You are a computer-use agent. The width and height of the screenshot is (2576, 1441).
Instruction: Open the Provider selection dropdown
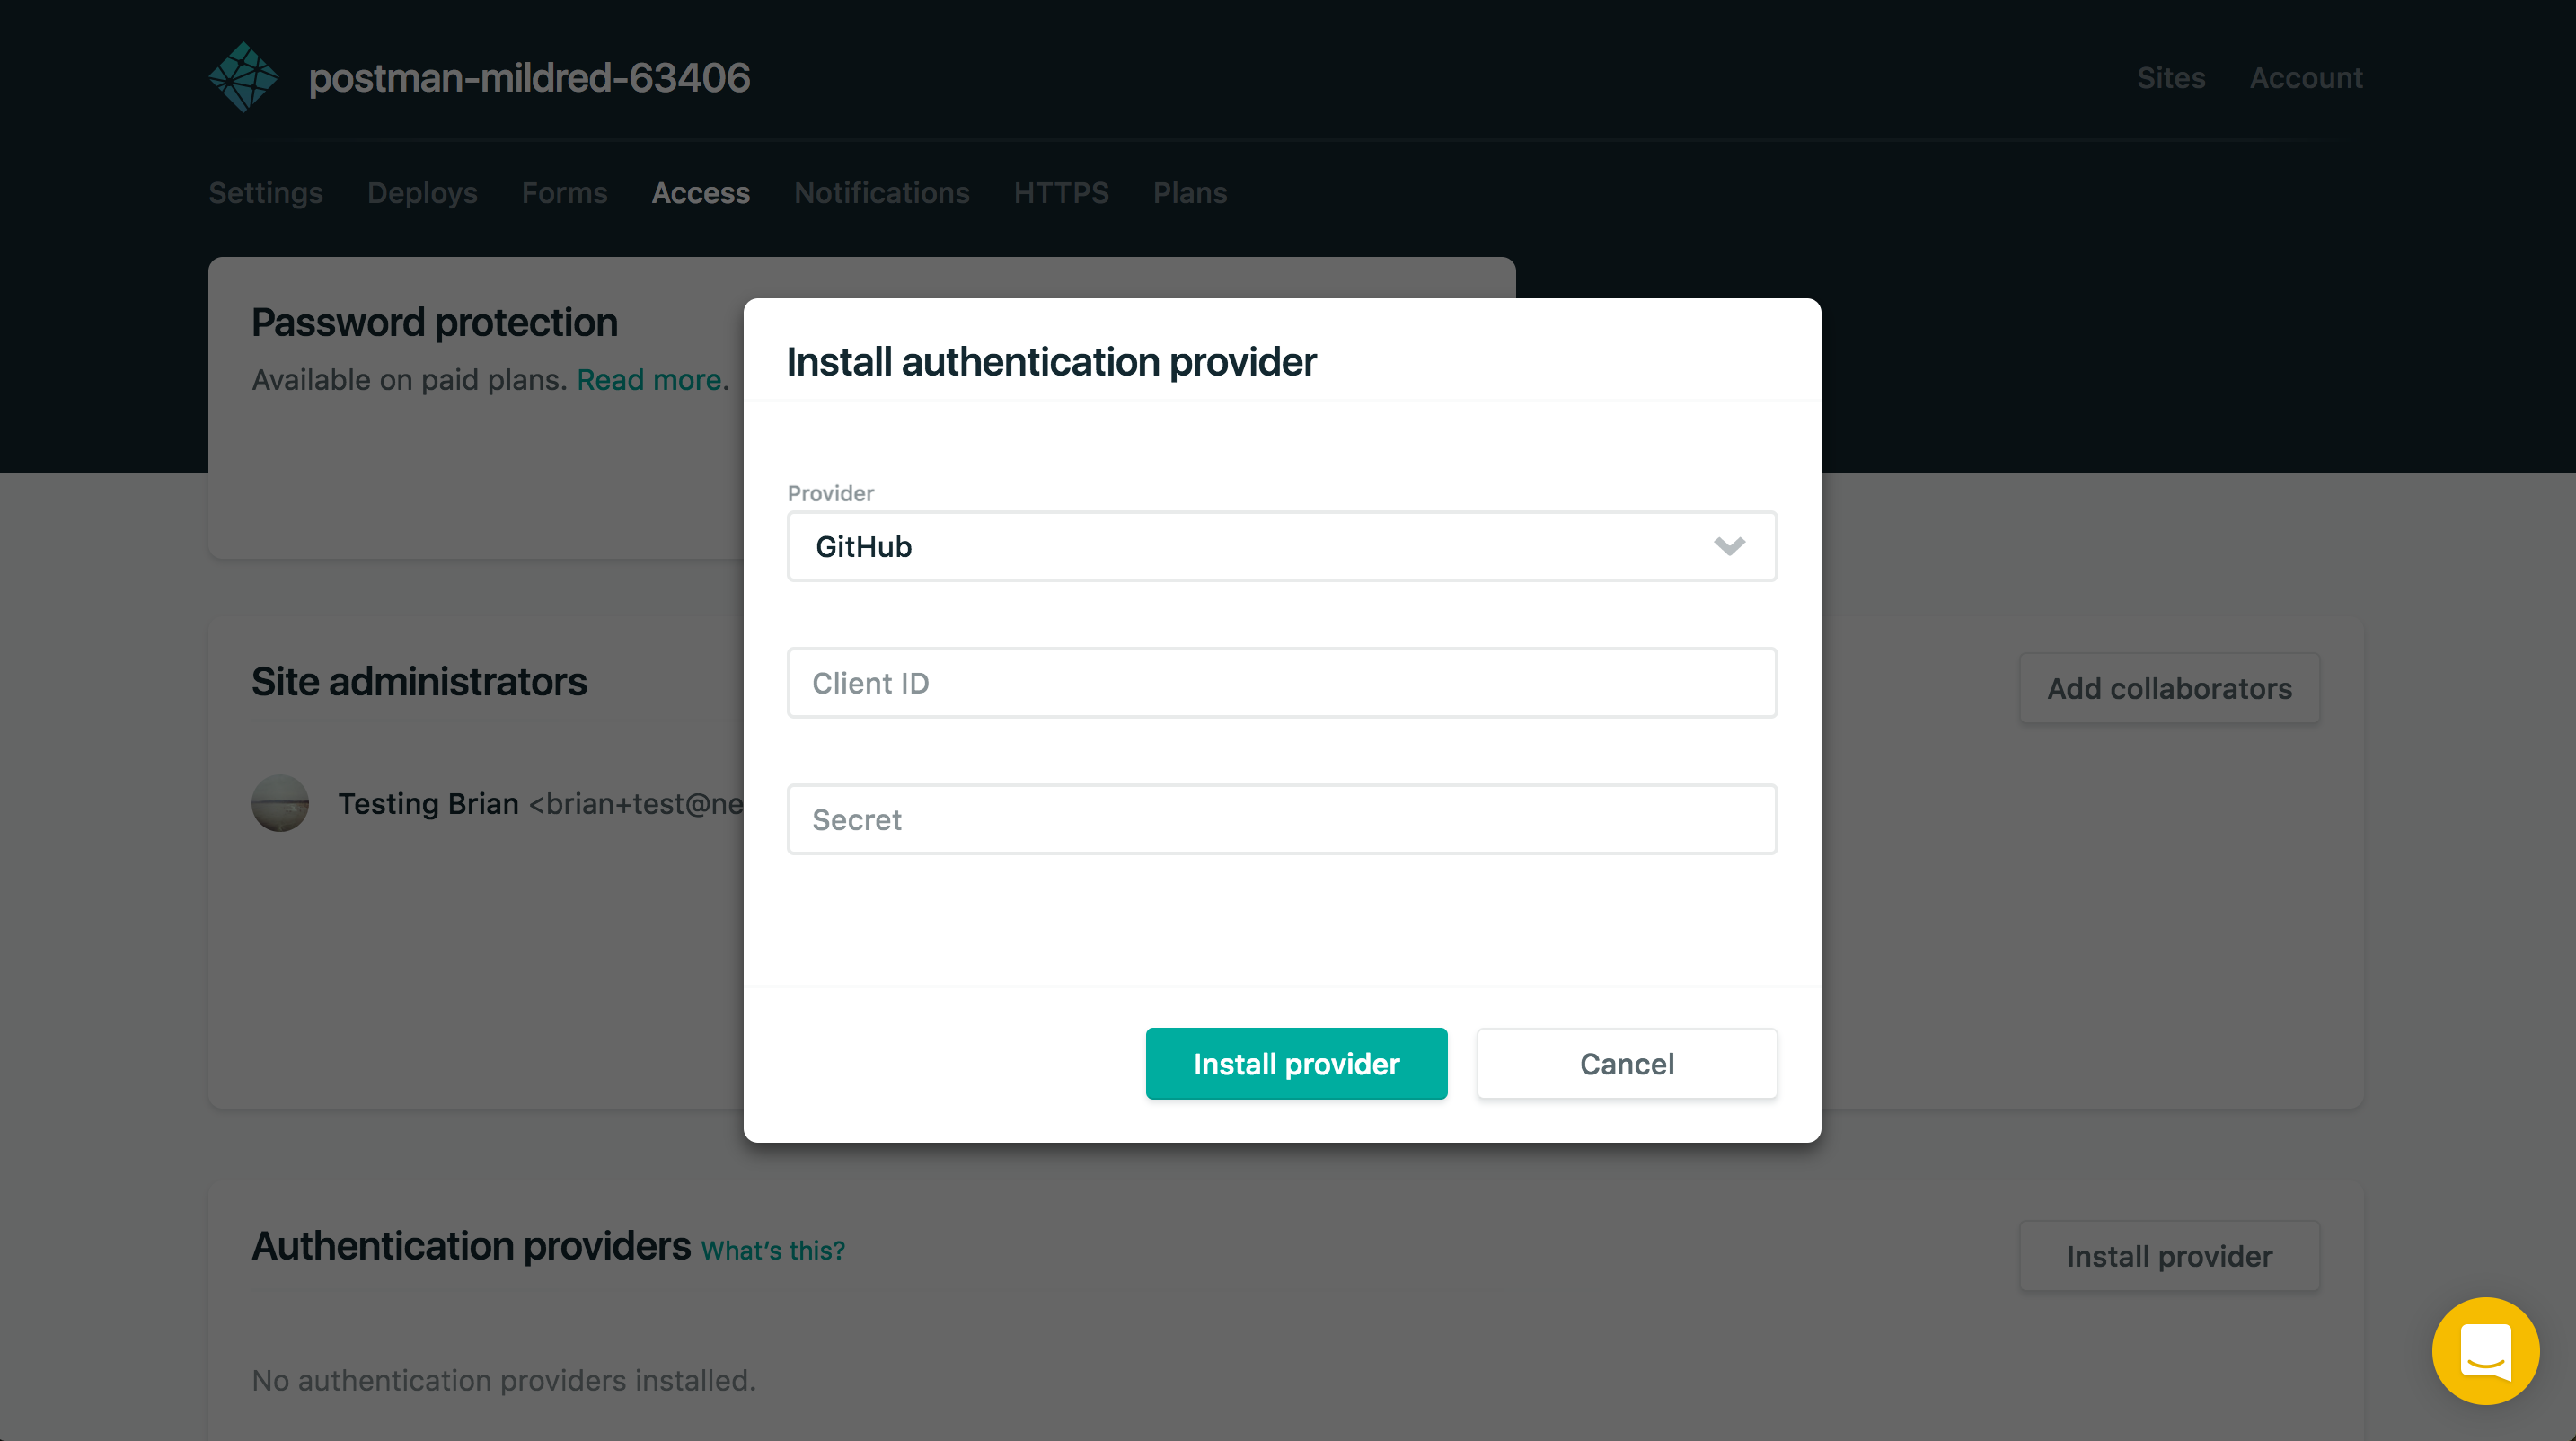tap(1281, 546)
